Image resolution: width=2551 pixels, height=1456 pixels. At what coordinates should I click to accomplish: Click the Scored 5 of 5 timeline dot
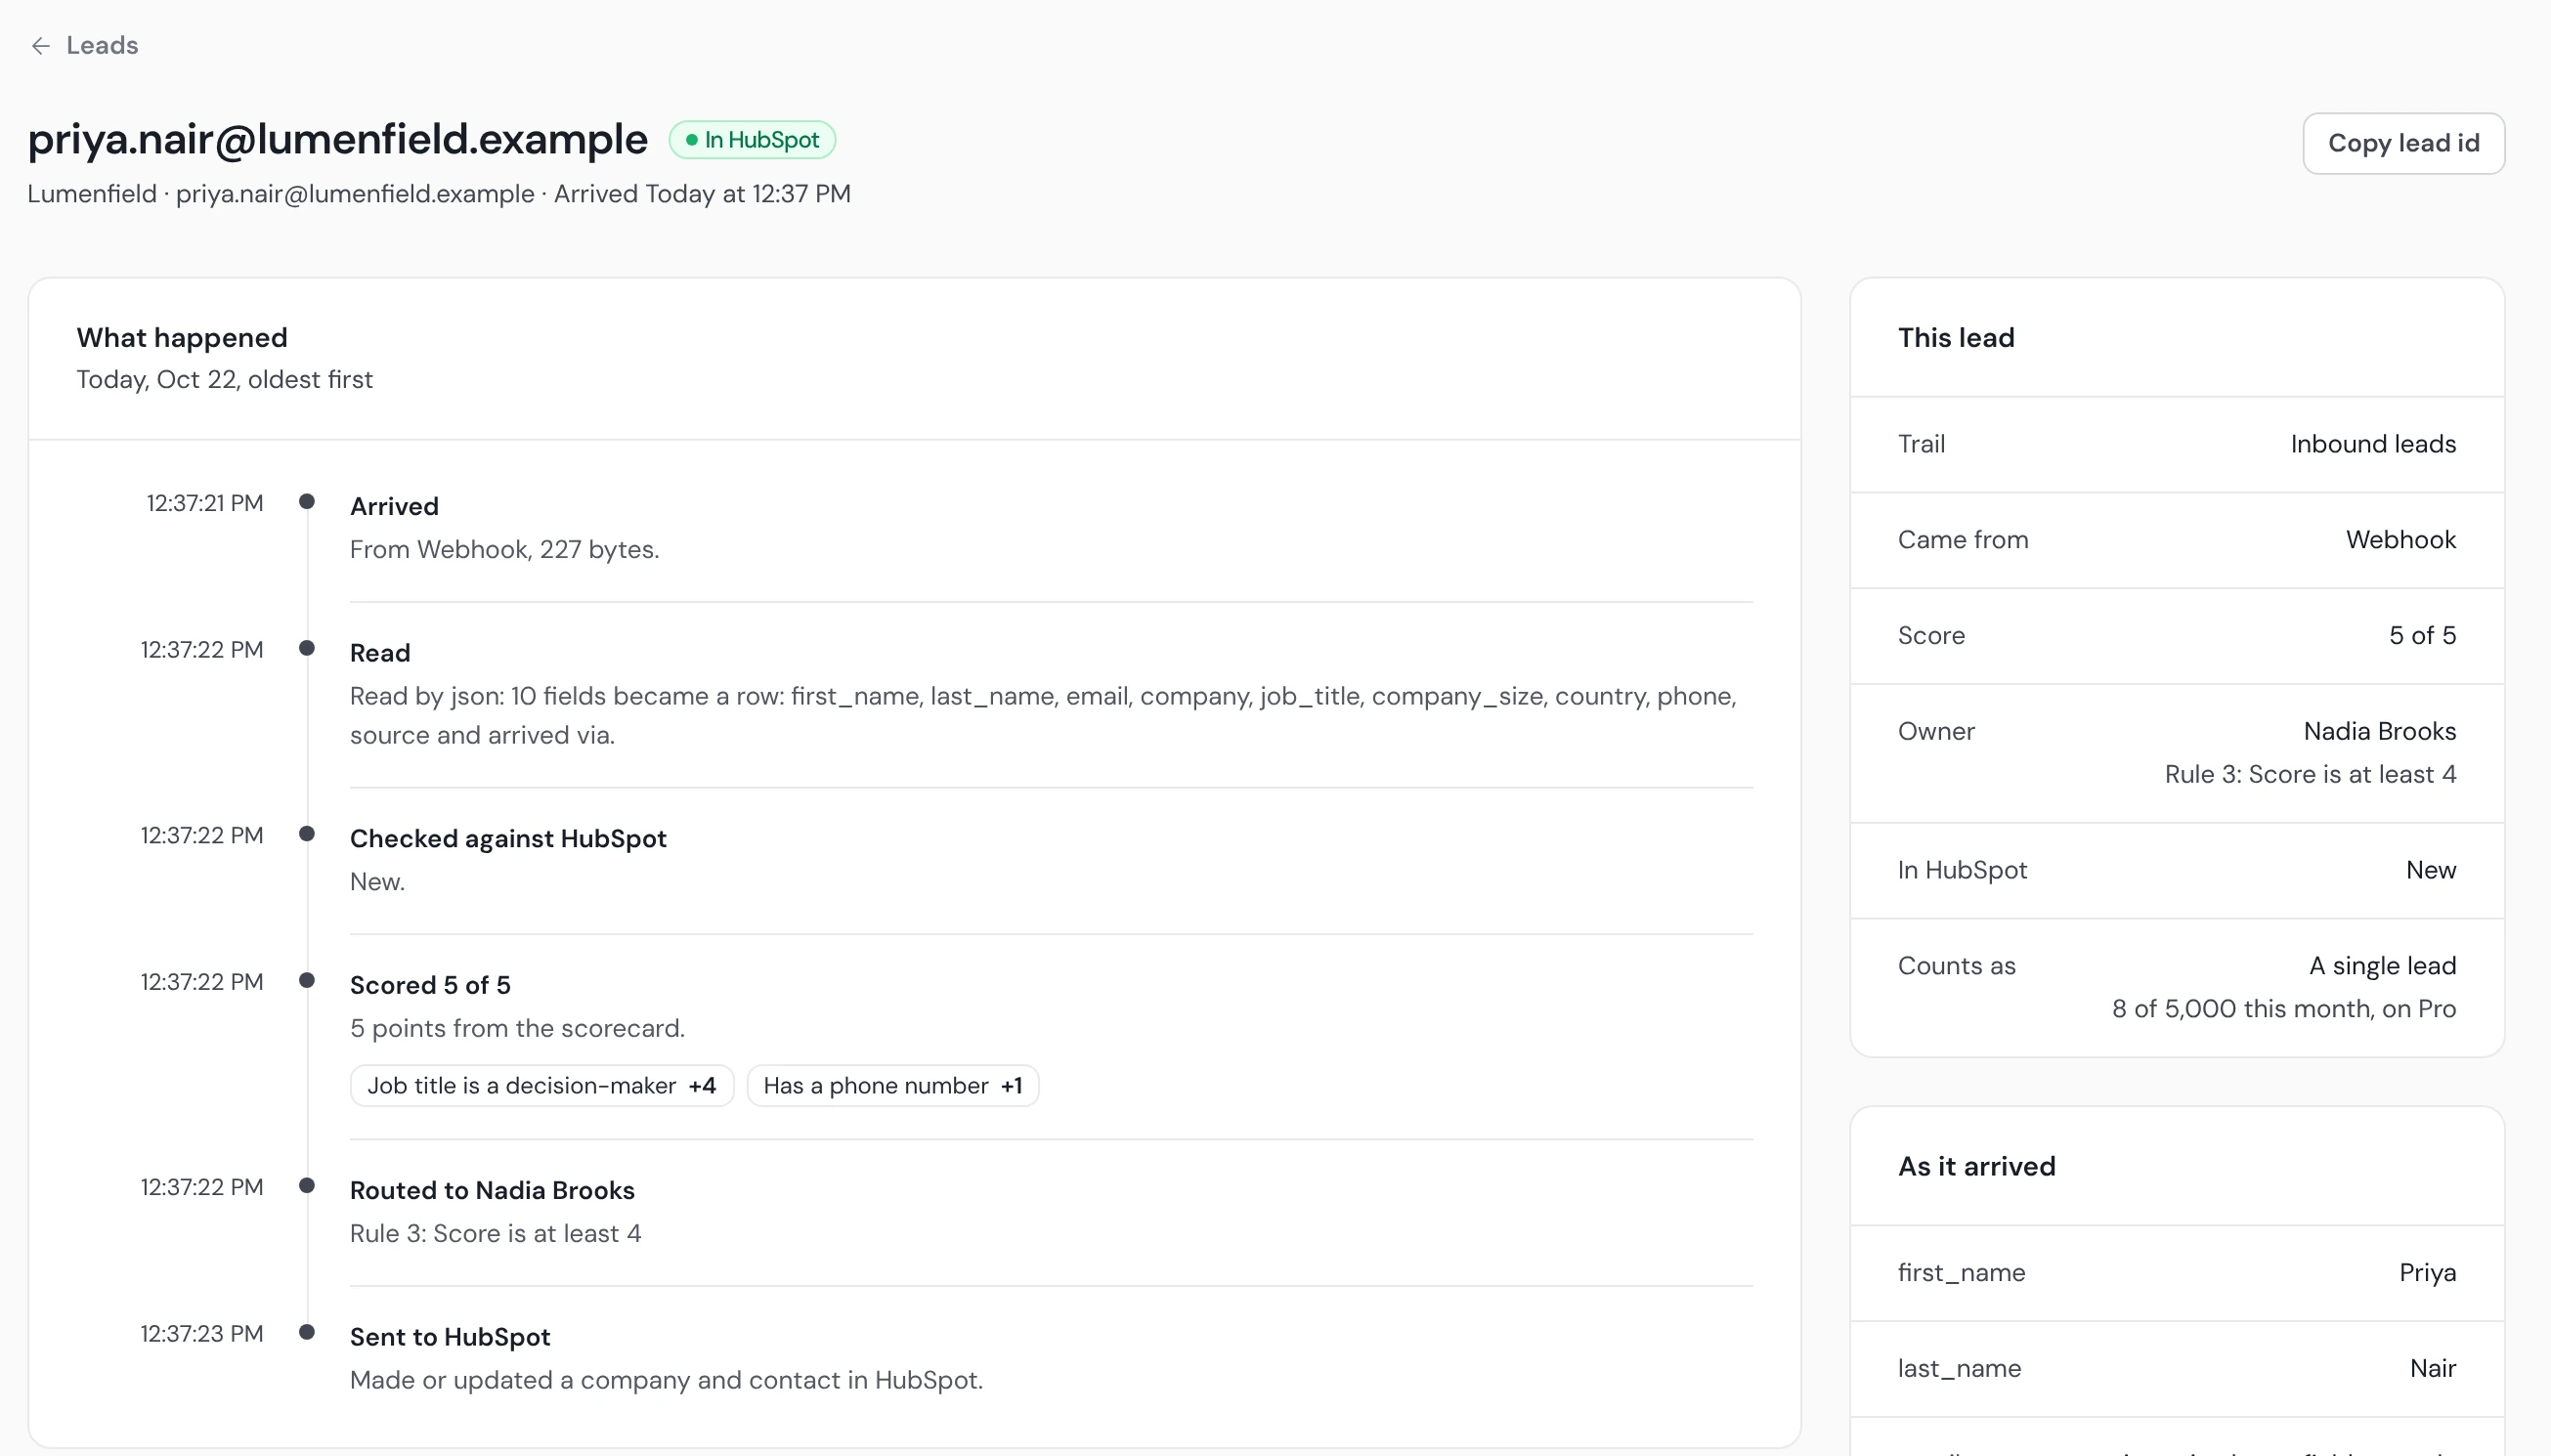click(x=307, y=980)
